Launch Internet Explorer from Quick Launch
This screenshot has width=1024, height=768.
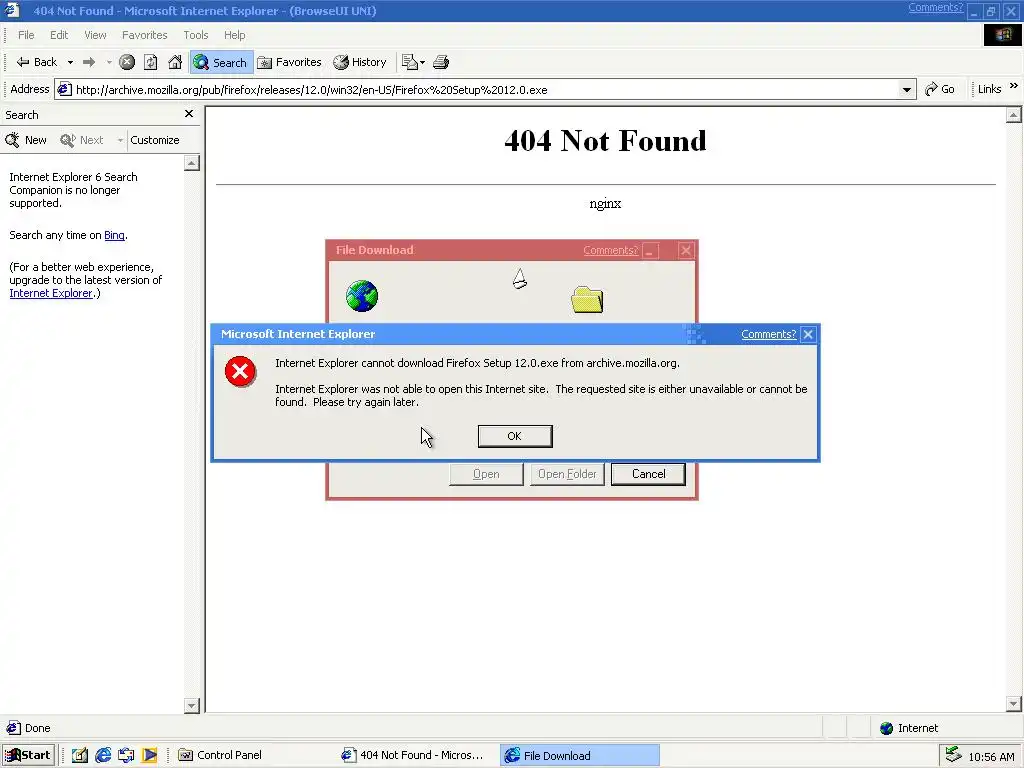click(x=103, y=755)
